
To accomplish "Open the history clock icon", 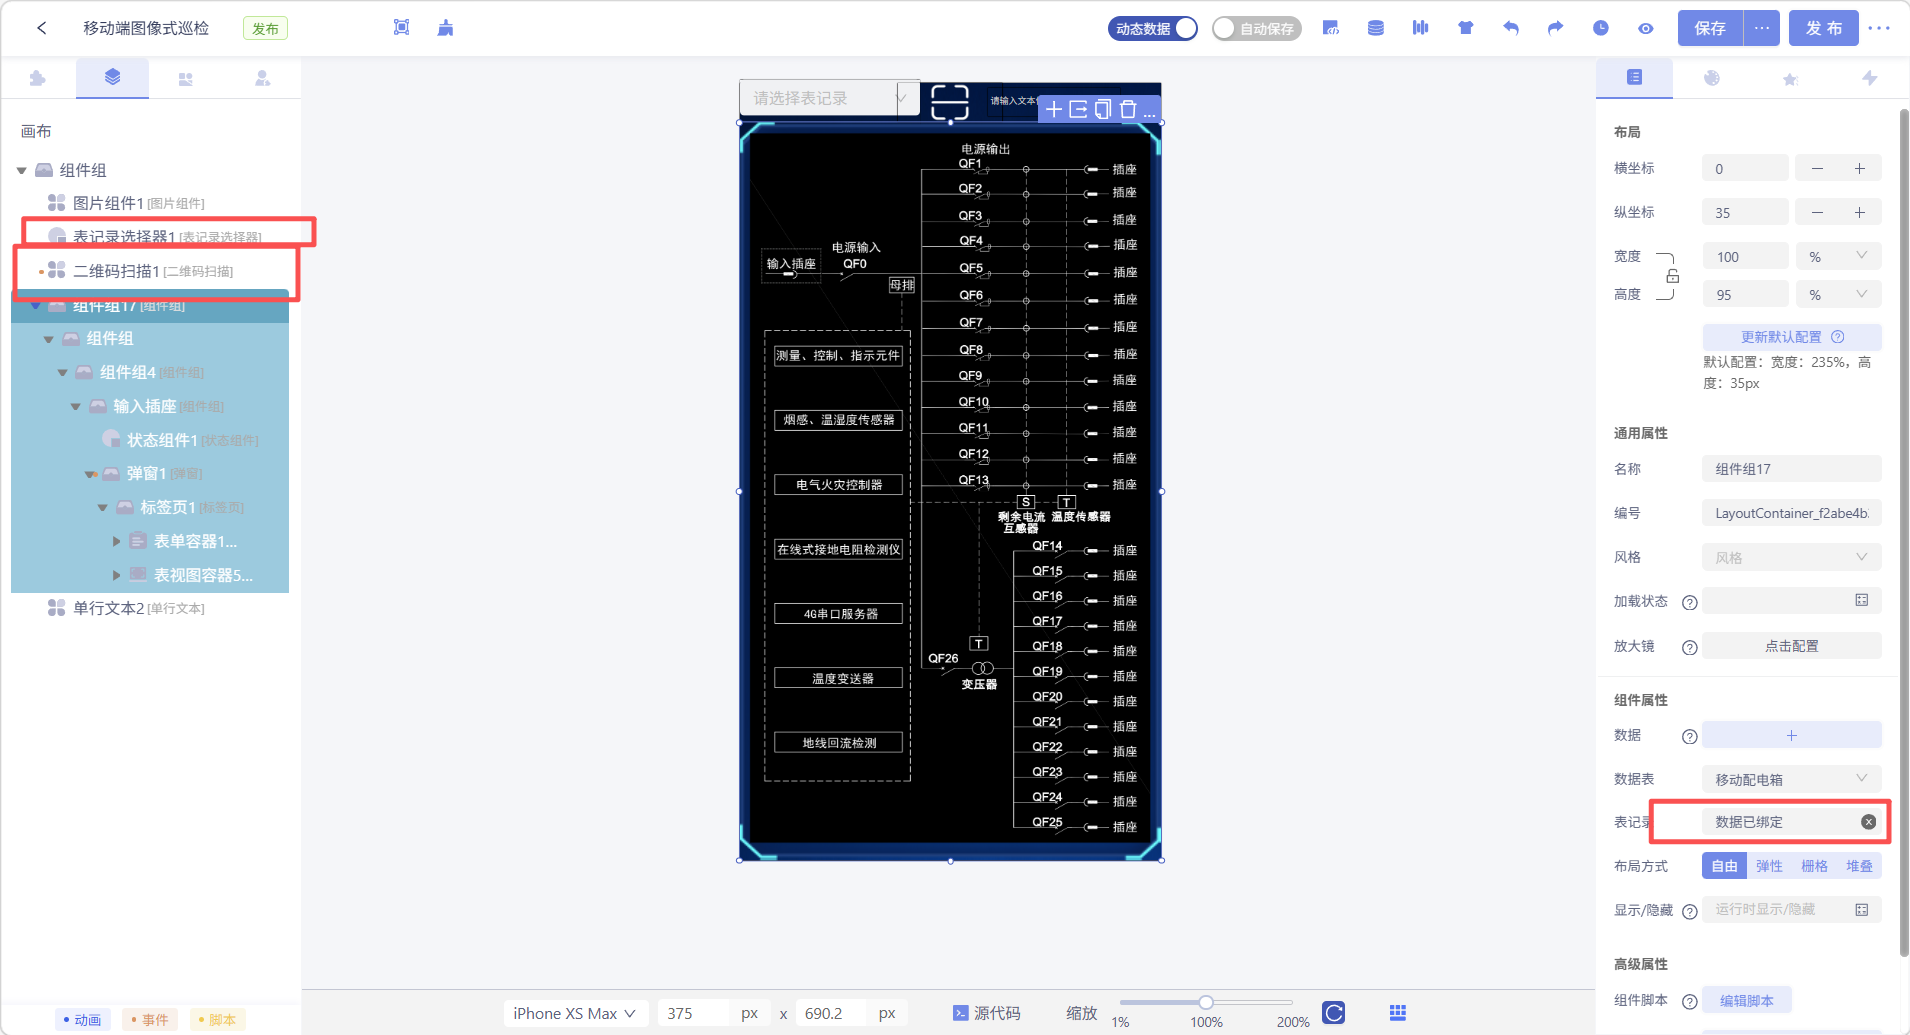I will coord(1600,28).
